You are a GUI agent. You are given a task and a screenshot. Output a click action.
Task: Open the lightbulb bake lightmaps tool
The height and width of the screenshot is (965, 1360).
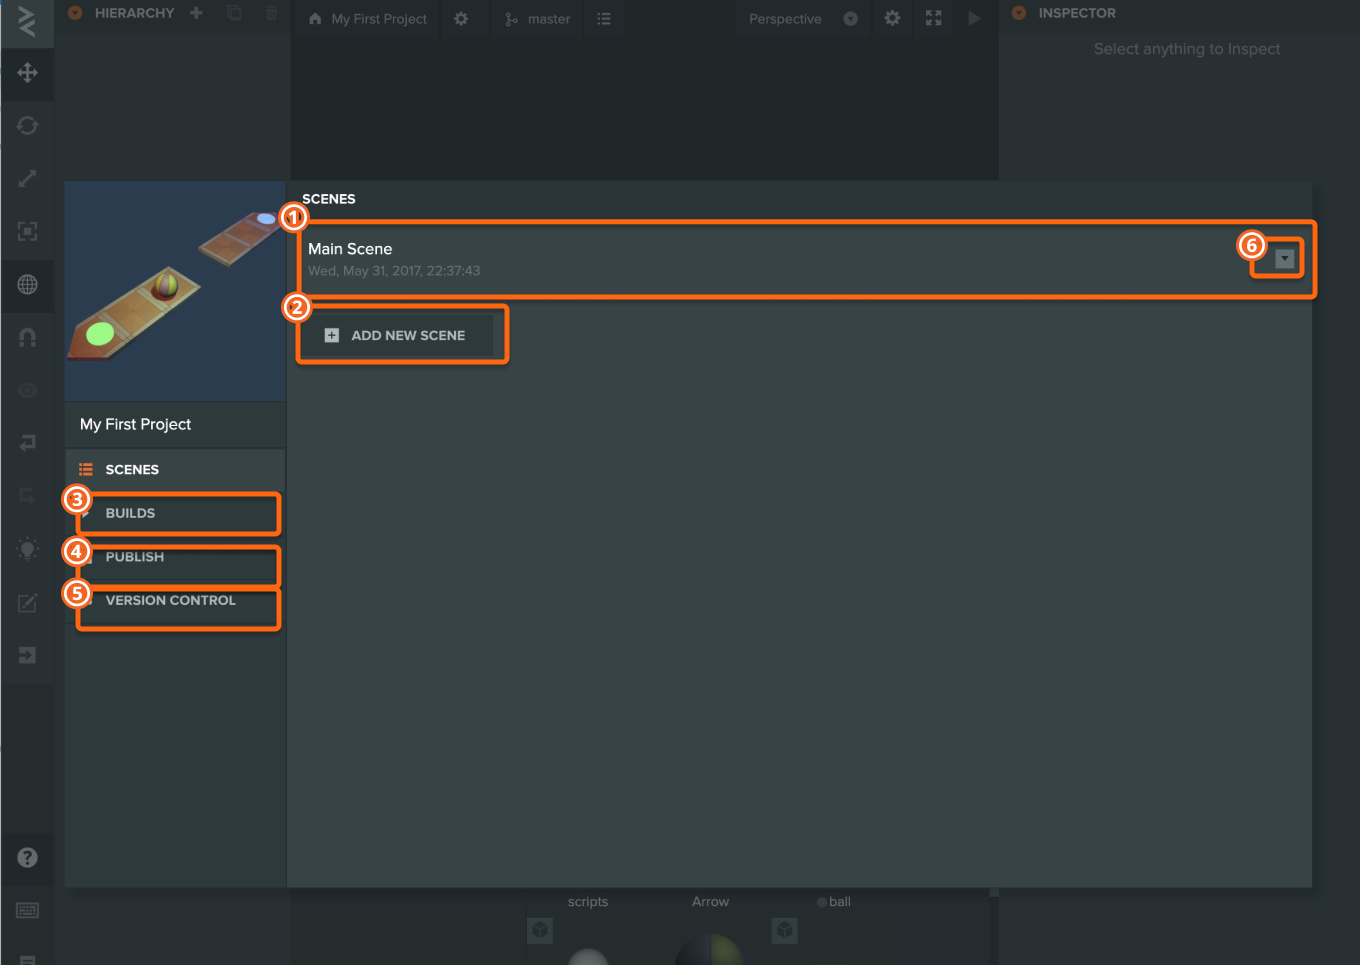tap(27, 549)
